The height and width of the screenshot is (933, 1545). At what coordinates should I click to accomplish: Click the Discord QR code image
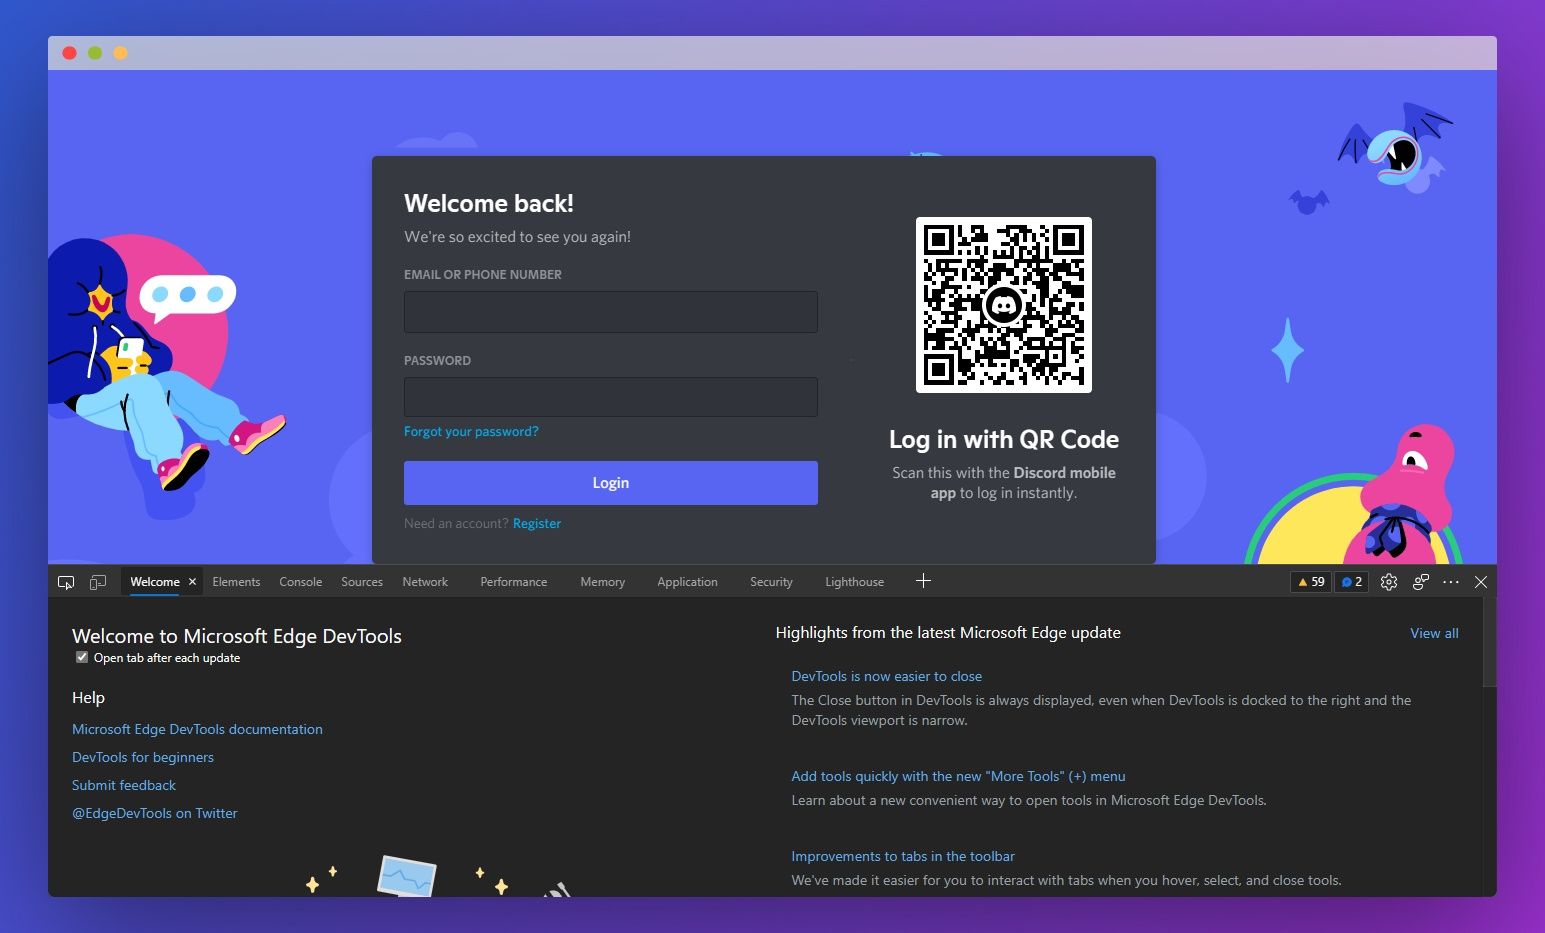coord(1004,305)
